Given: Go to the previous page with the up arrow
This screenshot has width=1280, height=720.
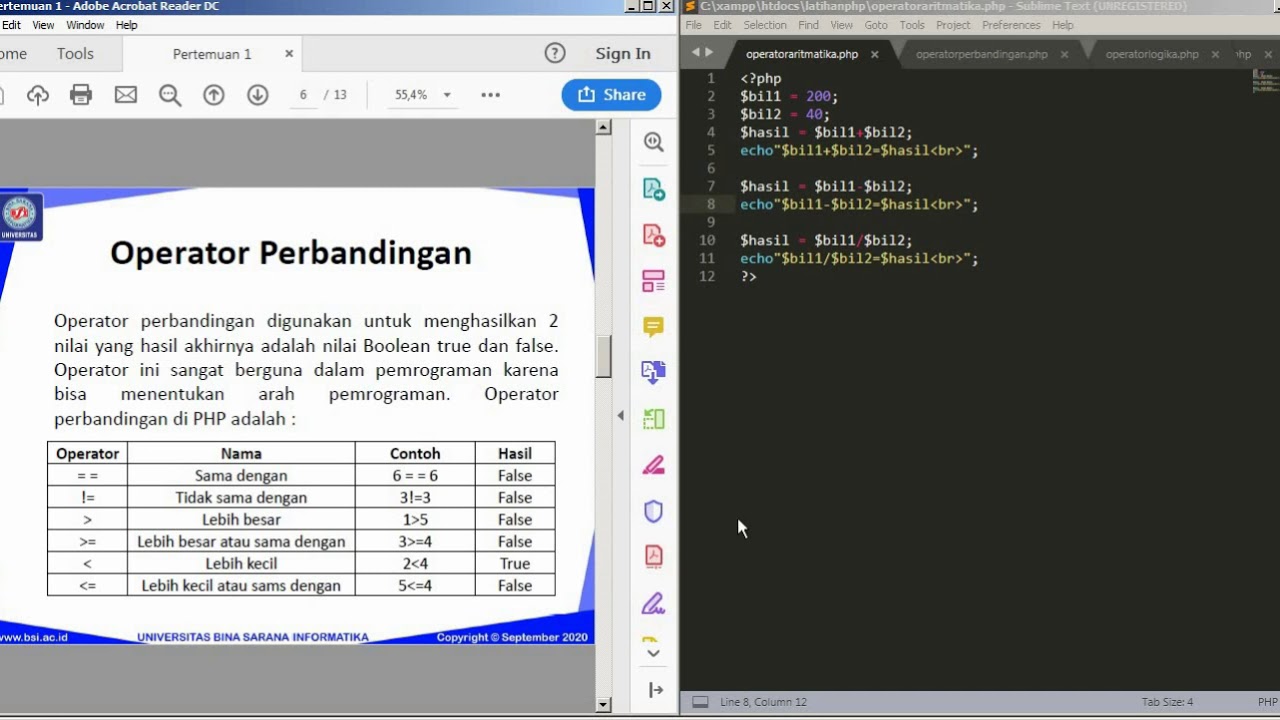Looking at the screenshot, I should 214,95.
